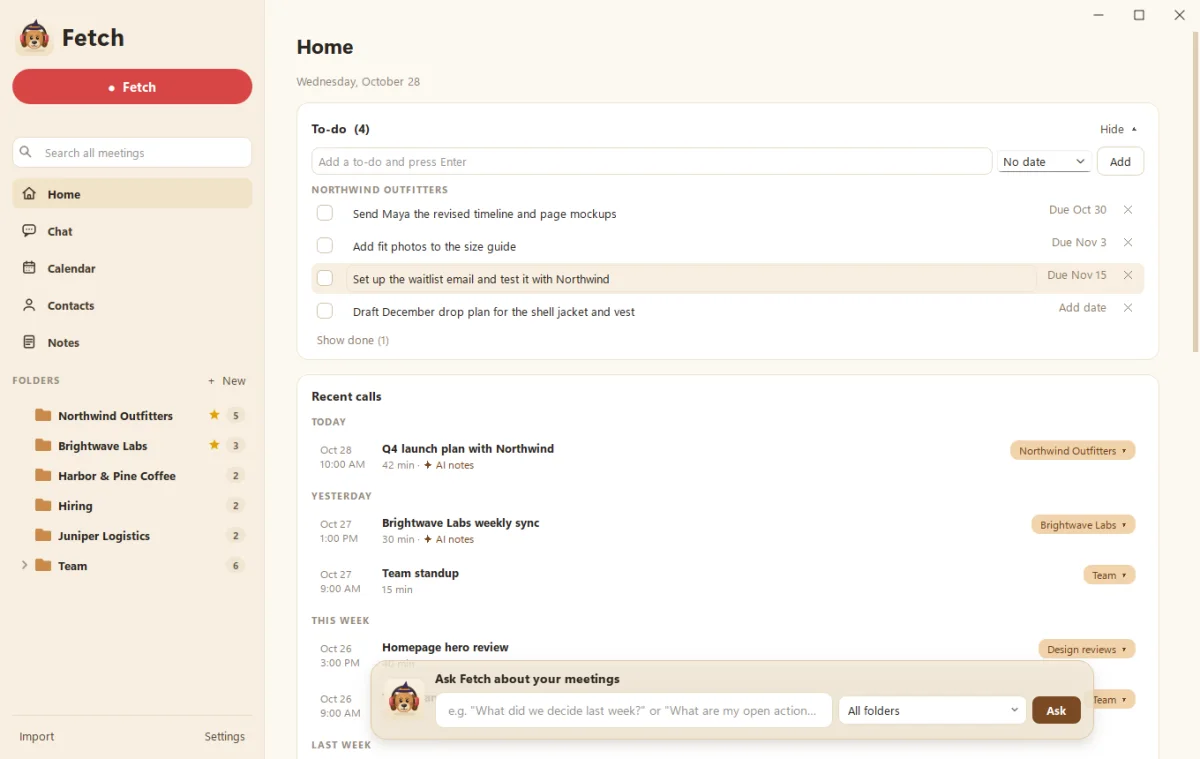This screenshot has height=759, width=1200.
Task: Click the Fetch dog avatar in Ask bar
Action: pyautogui.click(x=404, y=699)
